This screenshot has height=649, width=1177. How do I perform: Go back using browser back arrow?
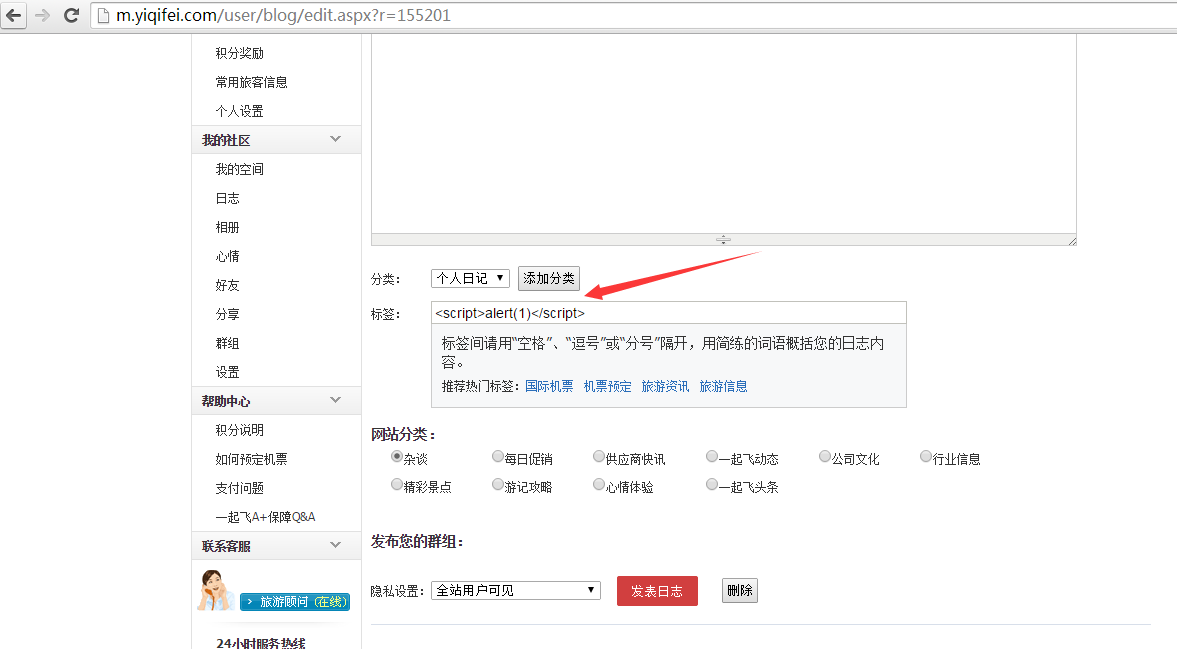(14, 15)
